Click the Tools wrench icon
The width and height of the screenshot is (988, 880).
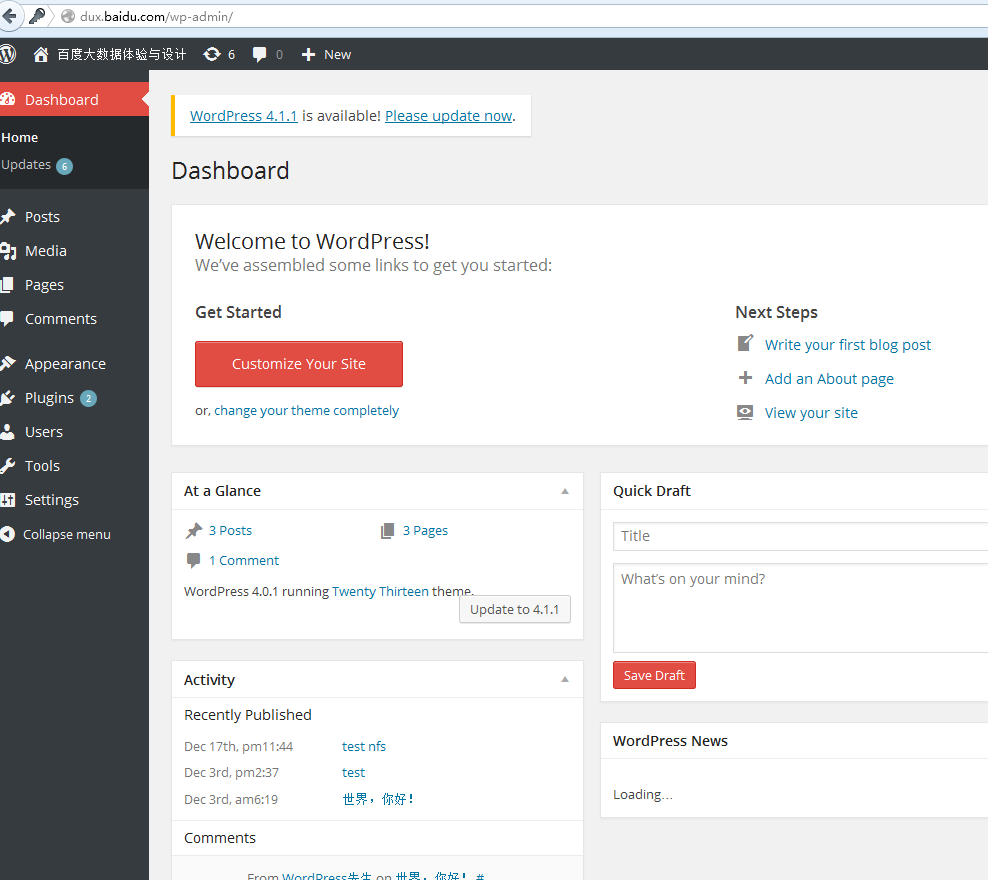coord(8,466)
